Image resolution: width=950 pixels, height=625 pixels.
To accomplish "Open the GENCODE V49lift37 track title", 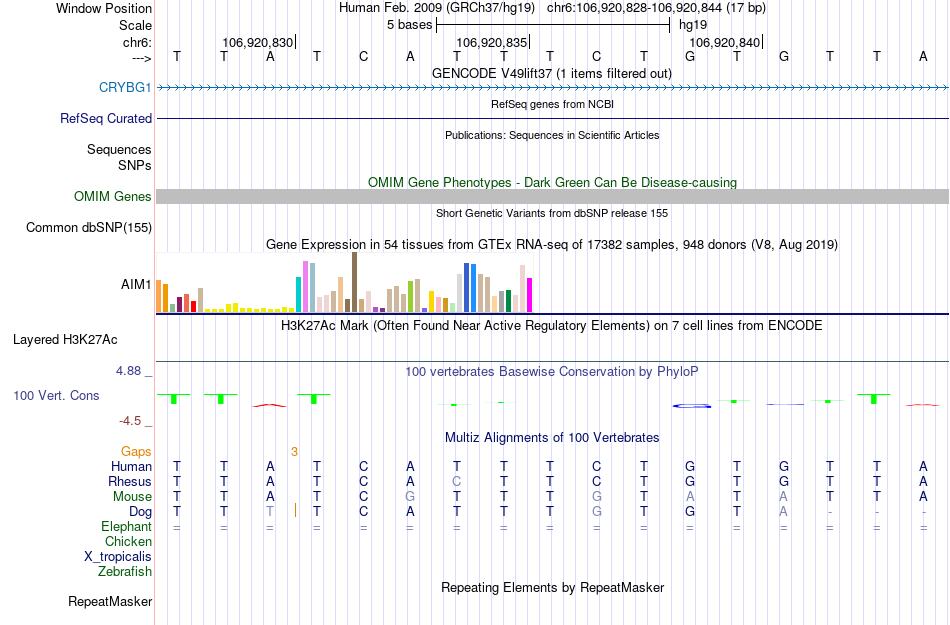I will [x=551, y=74].
